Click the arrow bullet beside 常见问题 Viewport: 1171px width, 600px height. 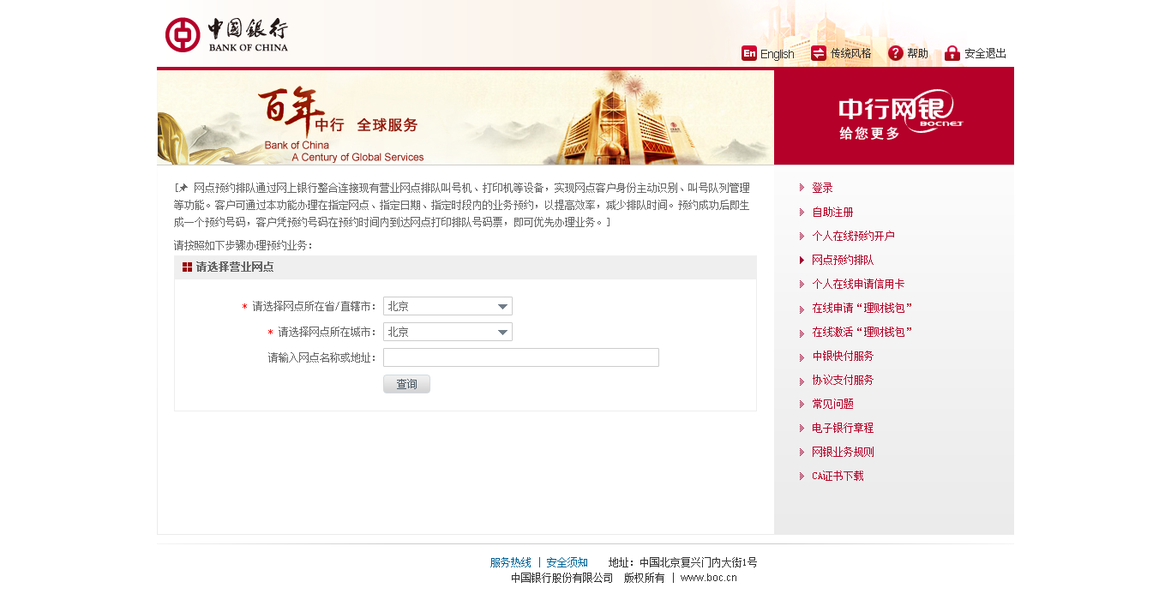point(802,404)
